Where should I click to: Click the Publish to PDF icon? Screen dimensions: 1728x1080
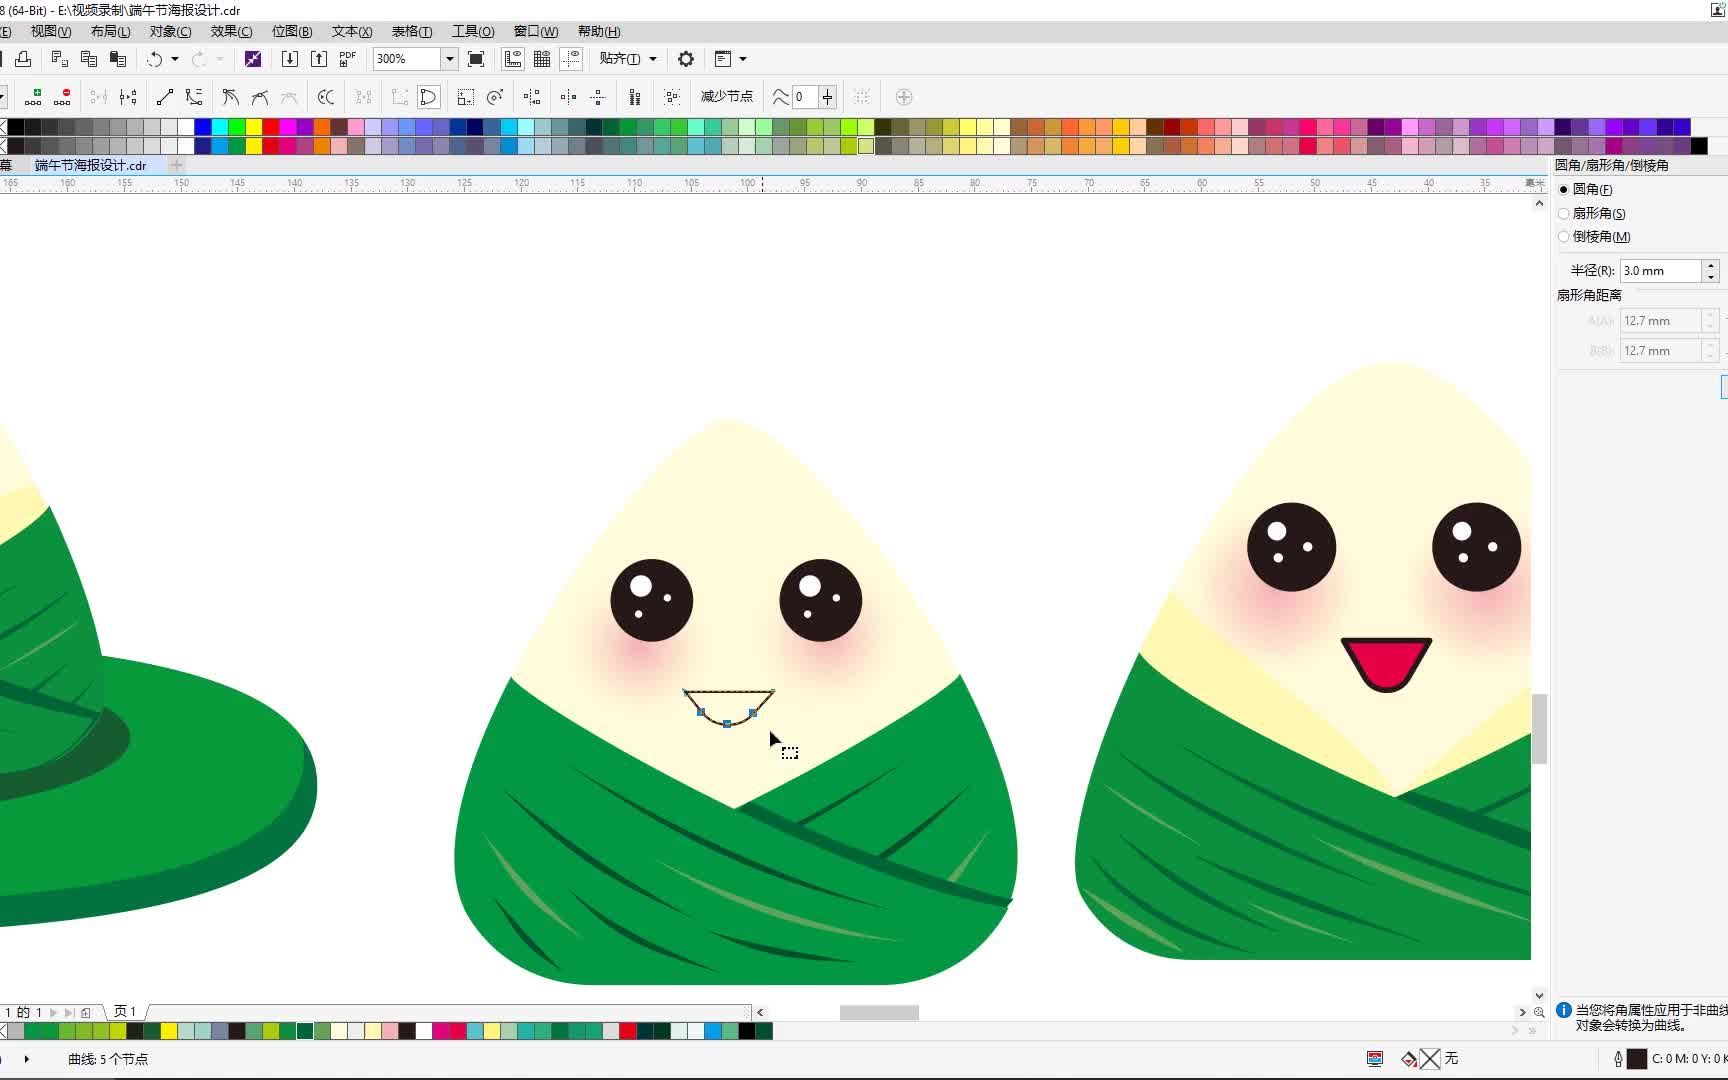(348, 59)
